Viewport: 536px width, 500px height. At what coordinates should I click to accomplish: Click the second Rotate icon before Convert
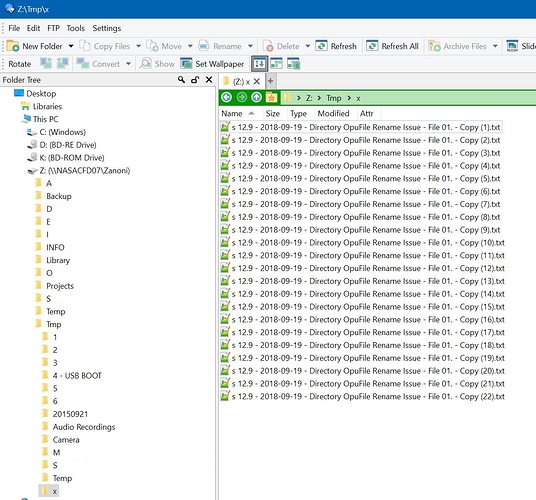[x=63, y=64]
